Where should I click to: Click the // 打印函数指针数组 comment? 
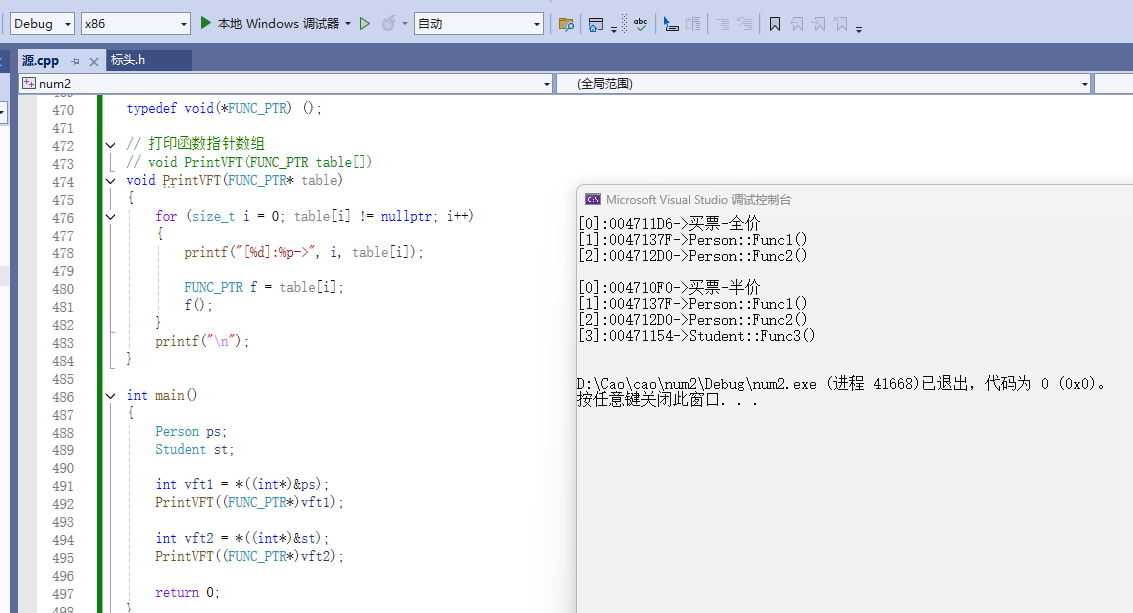(x=196, y=144)
